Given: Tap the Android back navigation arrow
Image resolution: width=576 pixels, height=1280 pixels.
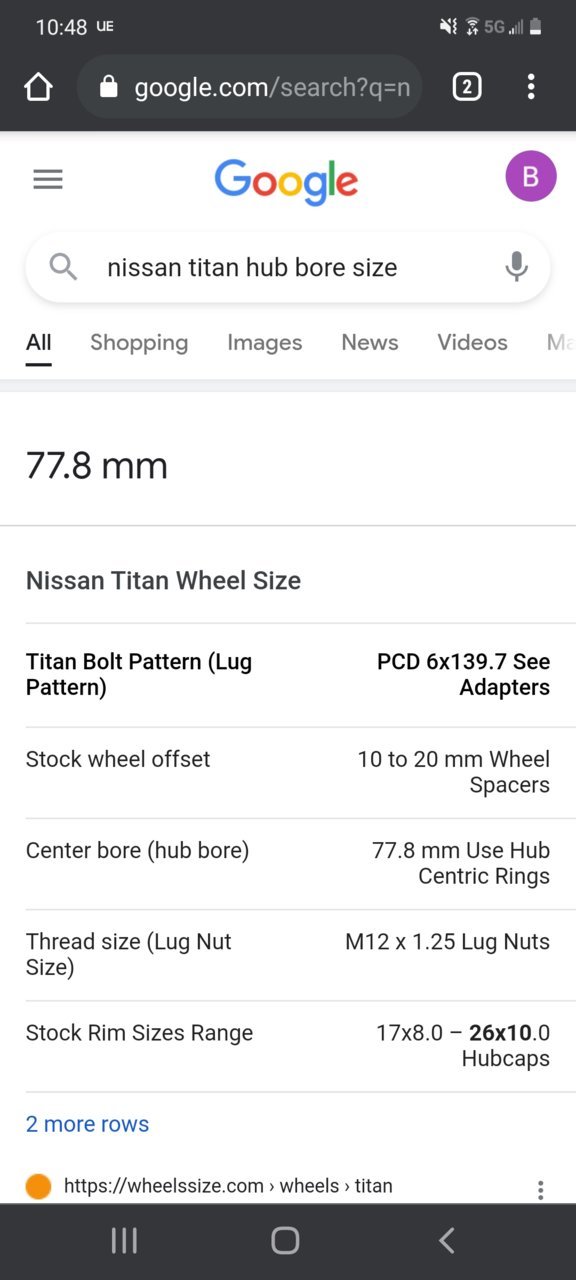Looking at the screenshot, I should pos(447,1241).
